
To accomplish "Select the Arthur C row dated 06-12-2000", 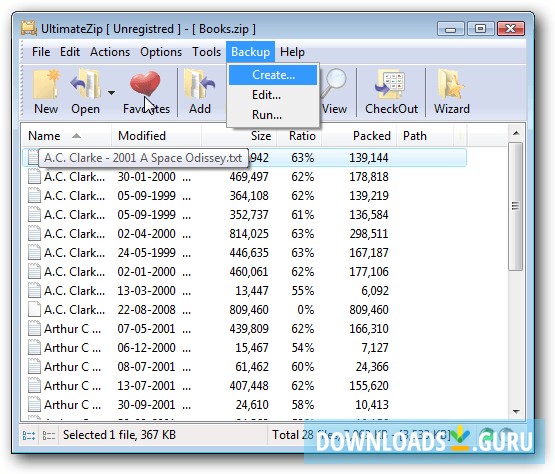I will 244,348.
